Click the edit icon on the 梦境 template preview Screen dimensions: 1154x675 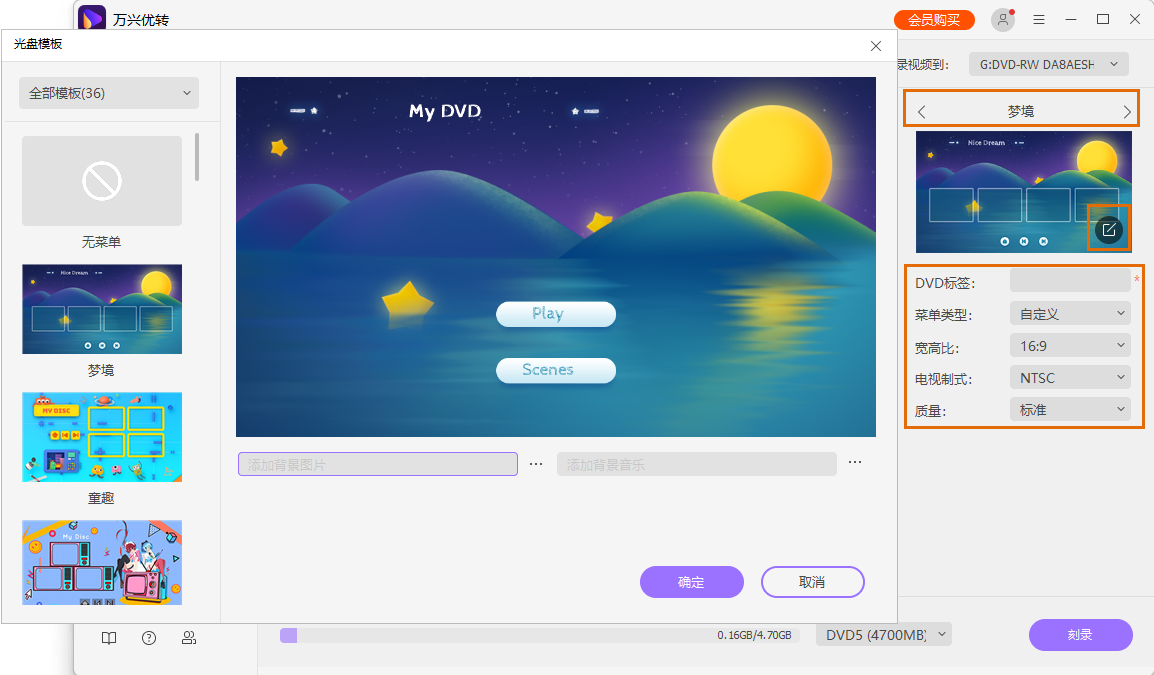coord(1108,229)
